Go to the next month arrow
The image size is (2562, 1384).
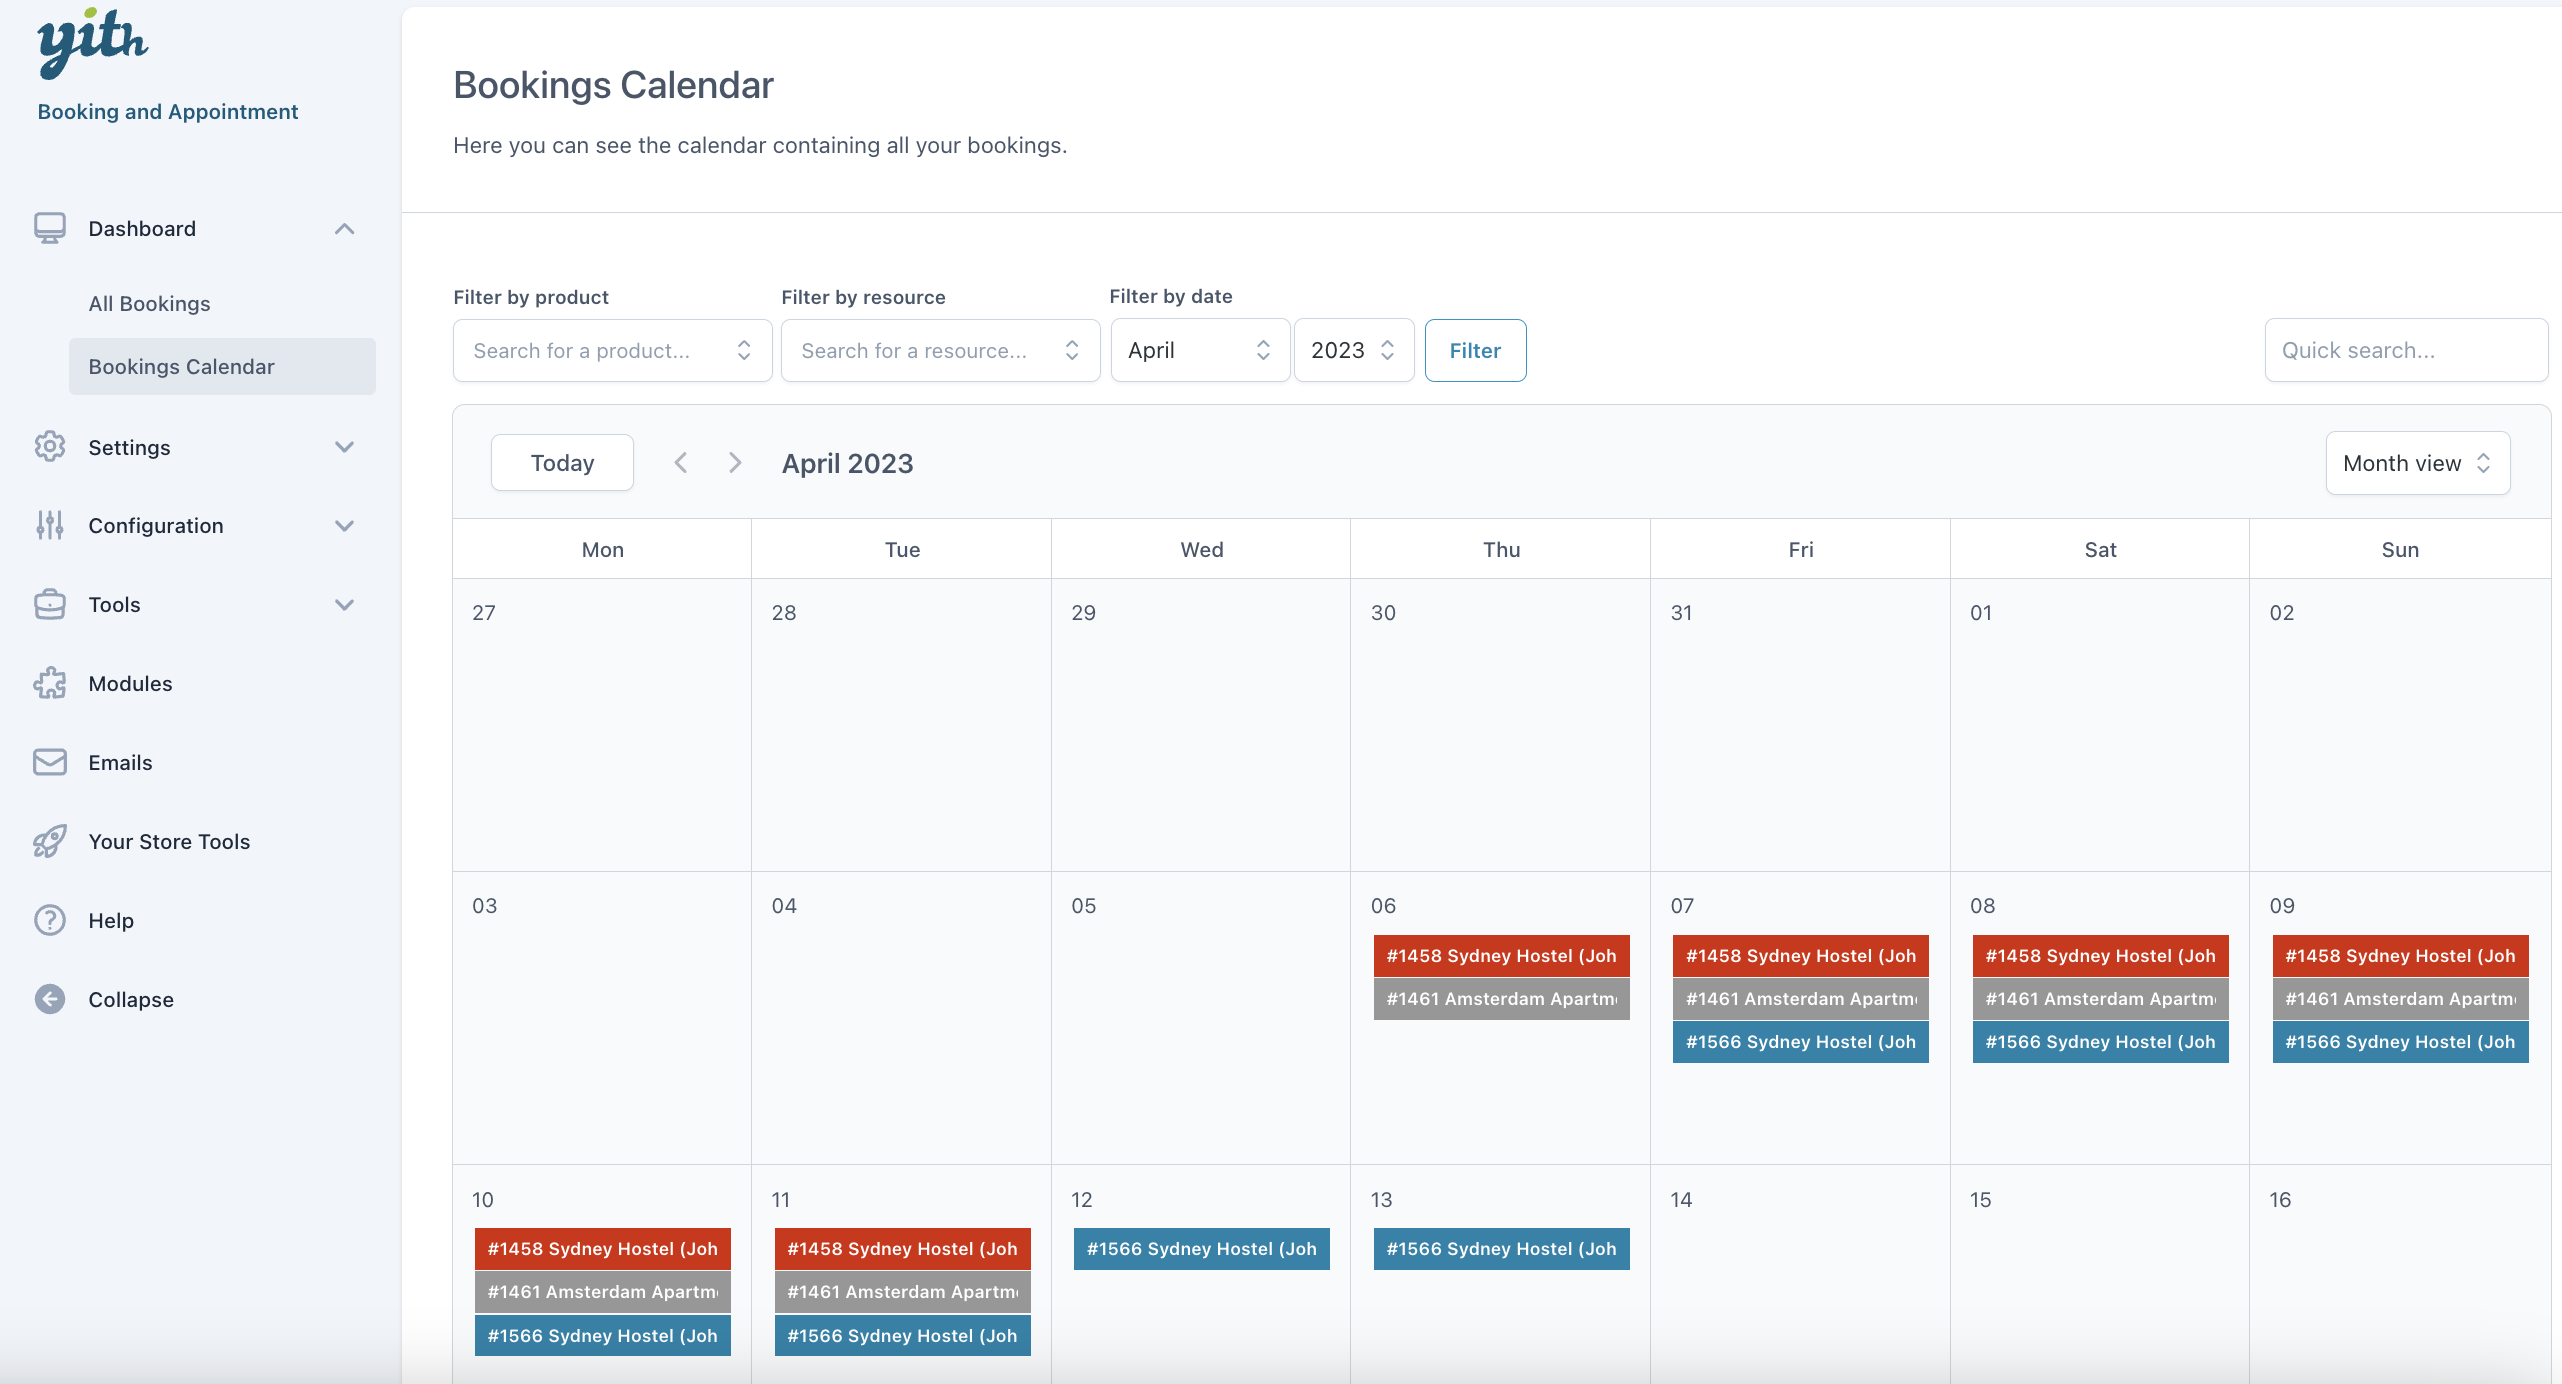point(735,463)
